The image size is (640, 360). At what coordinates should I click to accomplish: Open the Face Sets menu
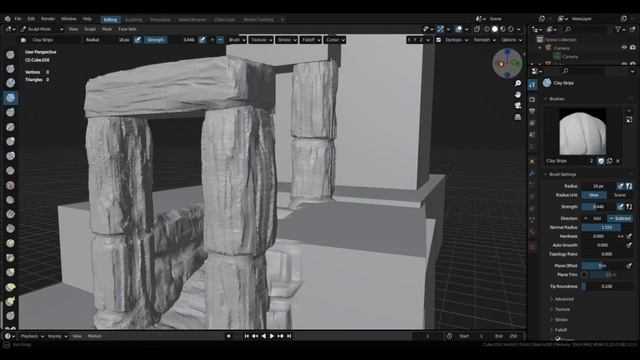127,29
